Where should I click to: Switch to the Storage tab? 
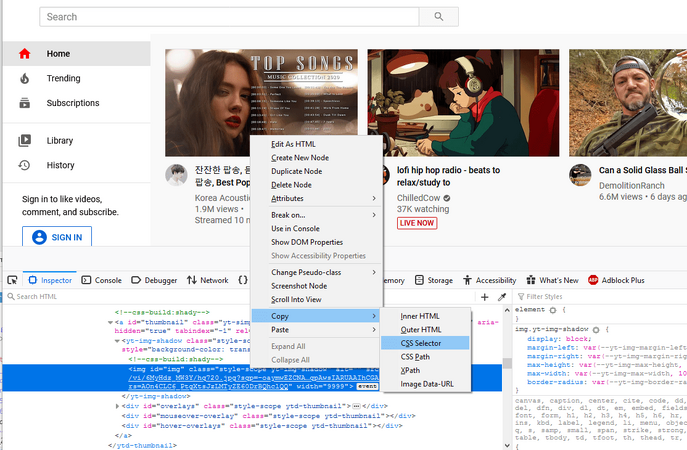(x=434, y=280)
